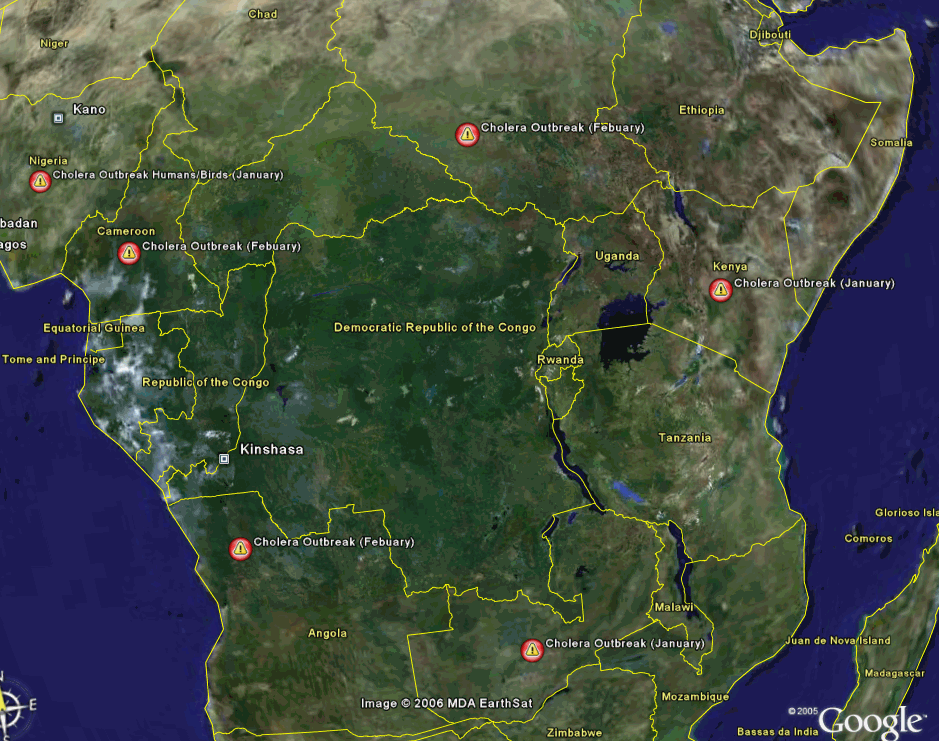Viewport: 939px width, 741px height.
Task: Click the Kinshasa city marker square
Action: coord(225,459)
